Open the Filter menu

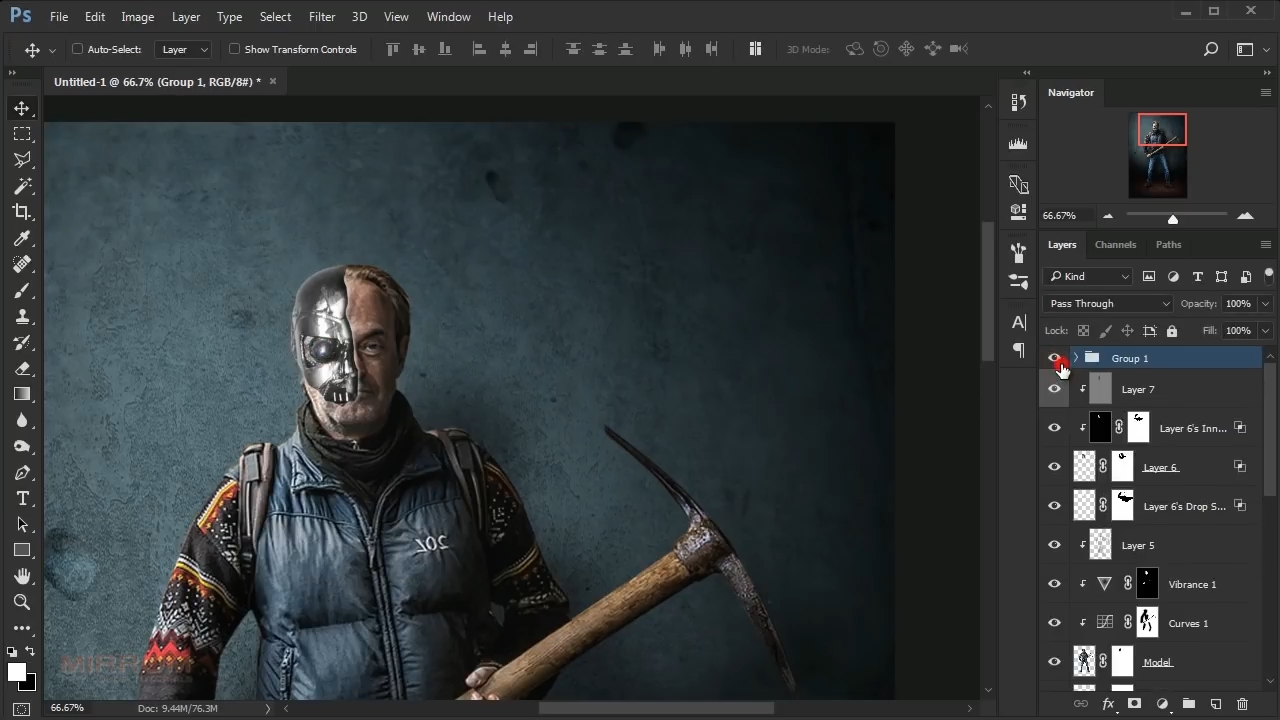(x=322, y=17)
